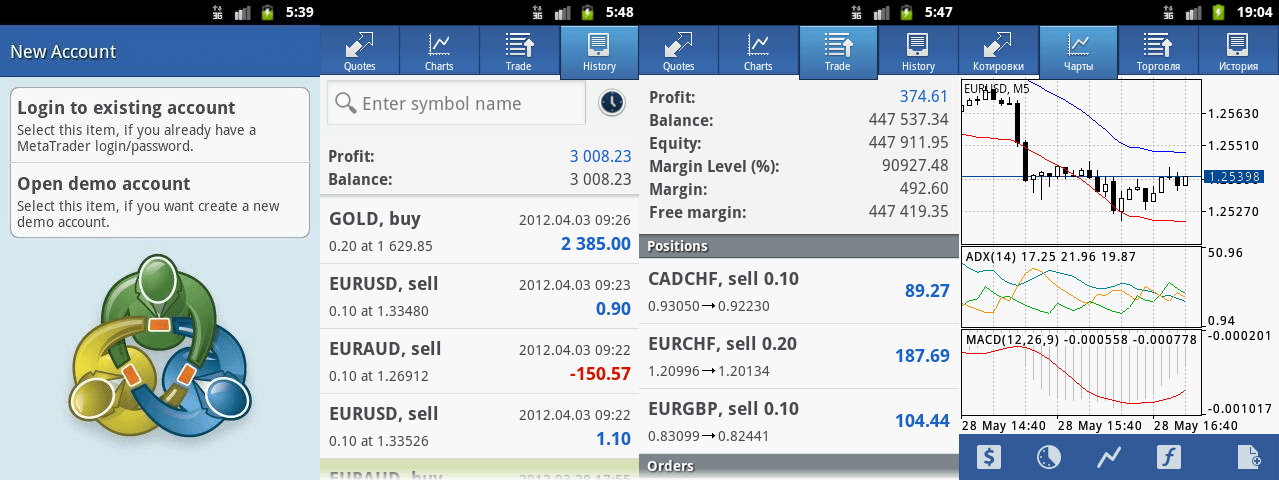Viewport: 1279px width, 480px height.
Task: Tap the EURUSD, M5 candlestick chart
Action: coord(1080,162)
